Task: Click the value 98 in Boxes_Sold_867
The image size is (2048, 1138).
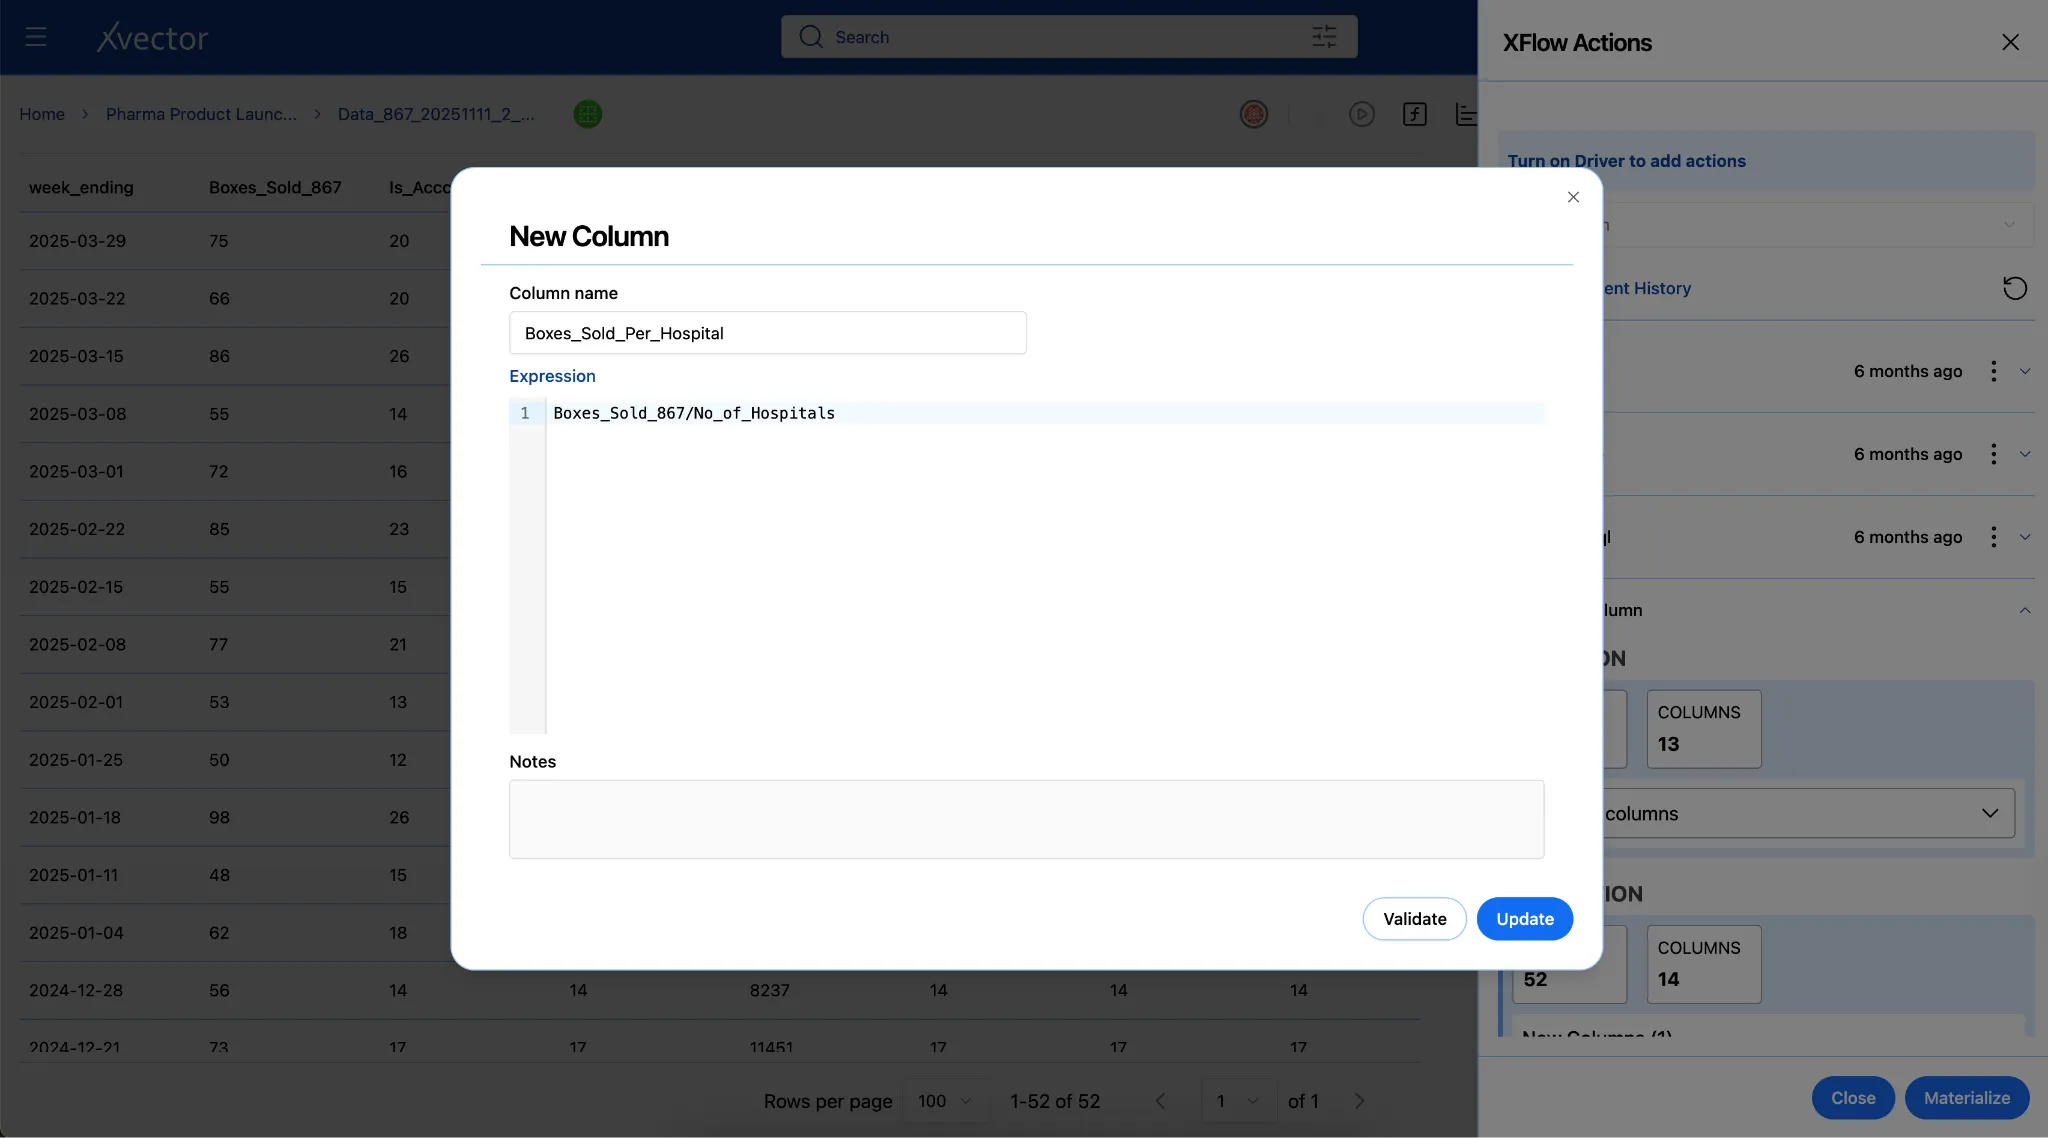Action: point(219,817)
